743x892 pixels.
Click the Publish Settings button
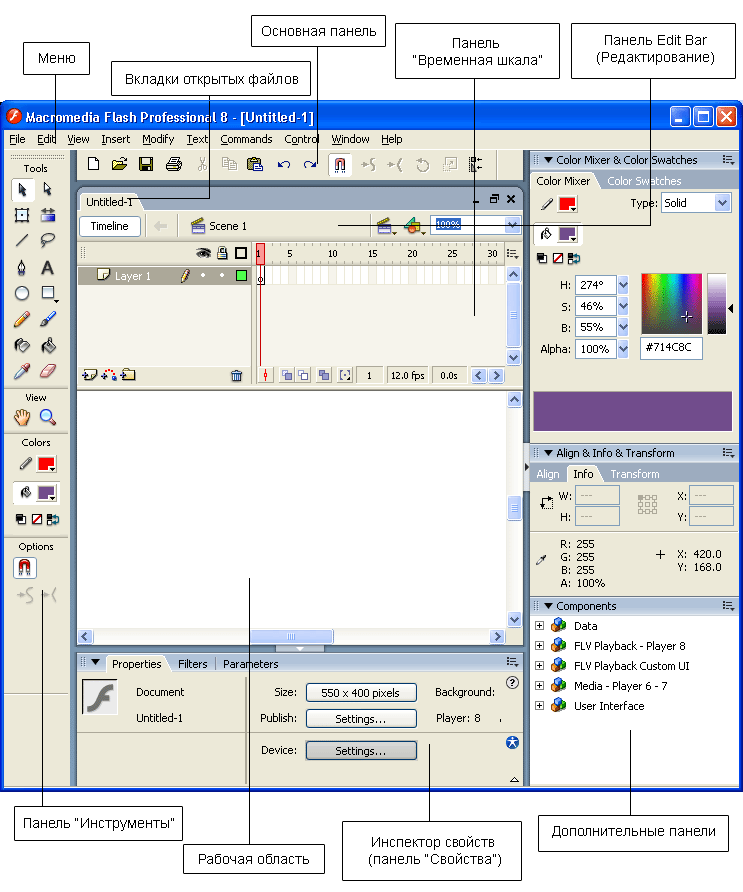pyautogui.click(x=361, y=718)
